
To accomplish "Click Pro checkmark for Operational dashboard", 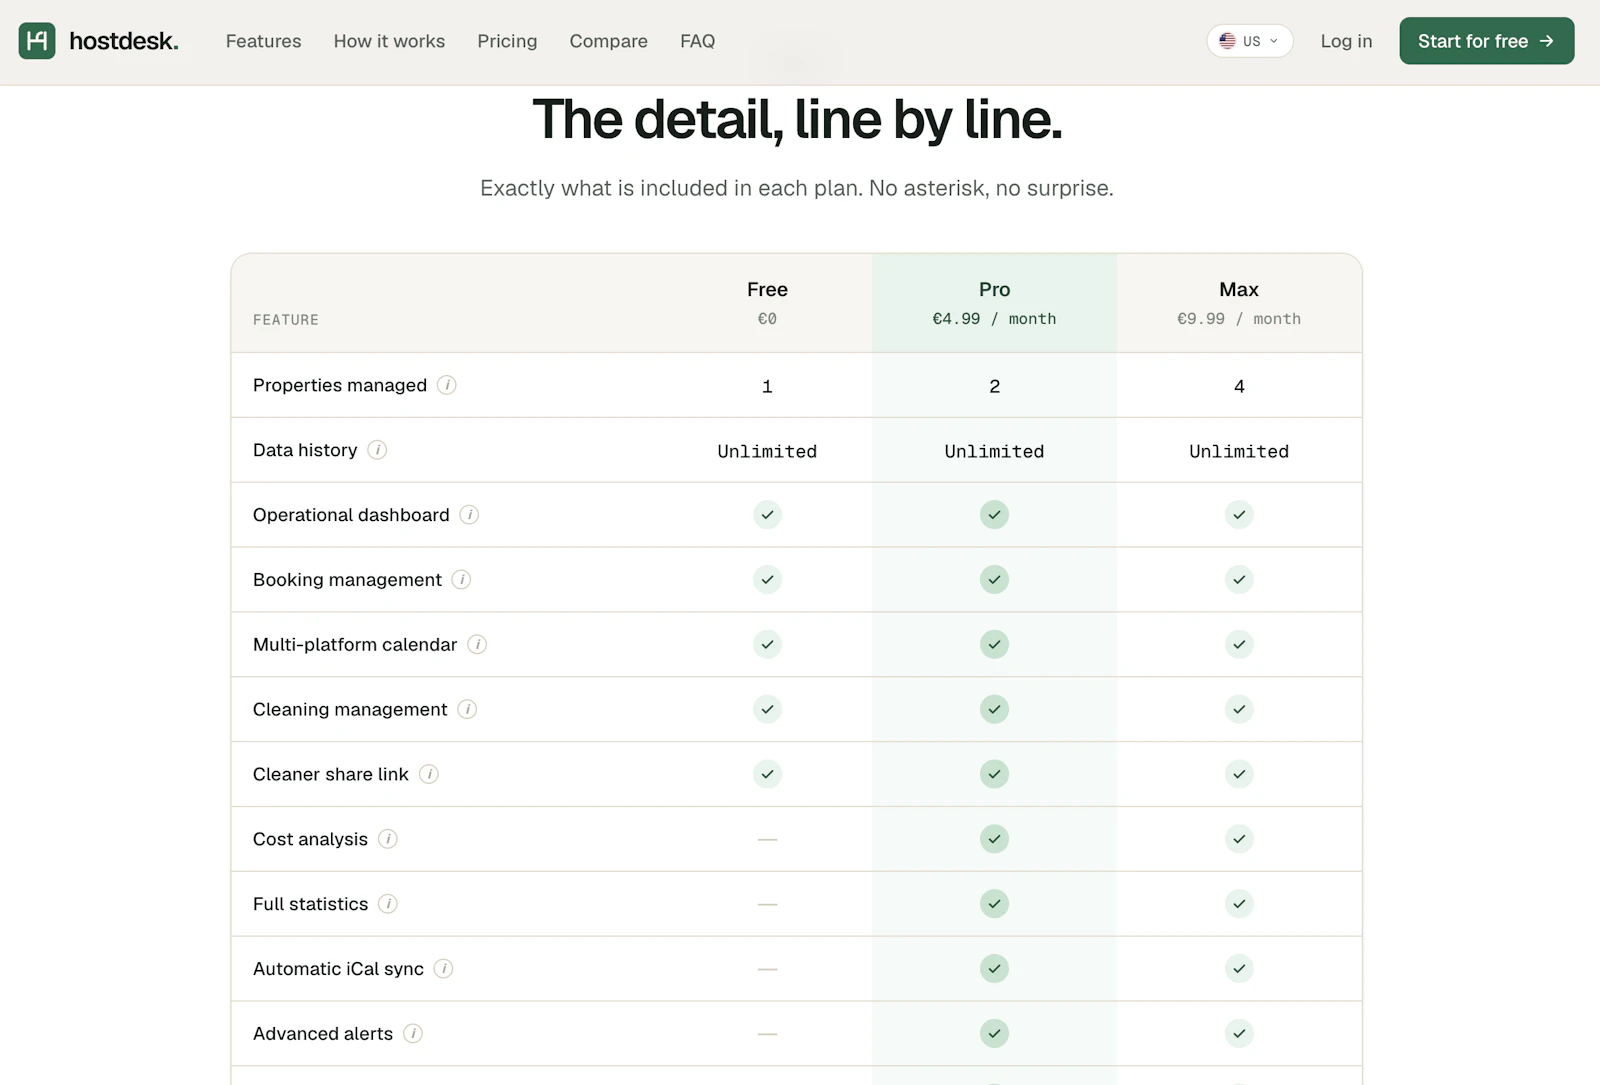I will point(994,515).
